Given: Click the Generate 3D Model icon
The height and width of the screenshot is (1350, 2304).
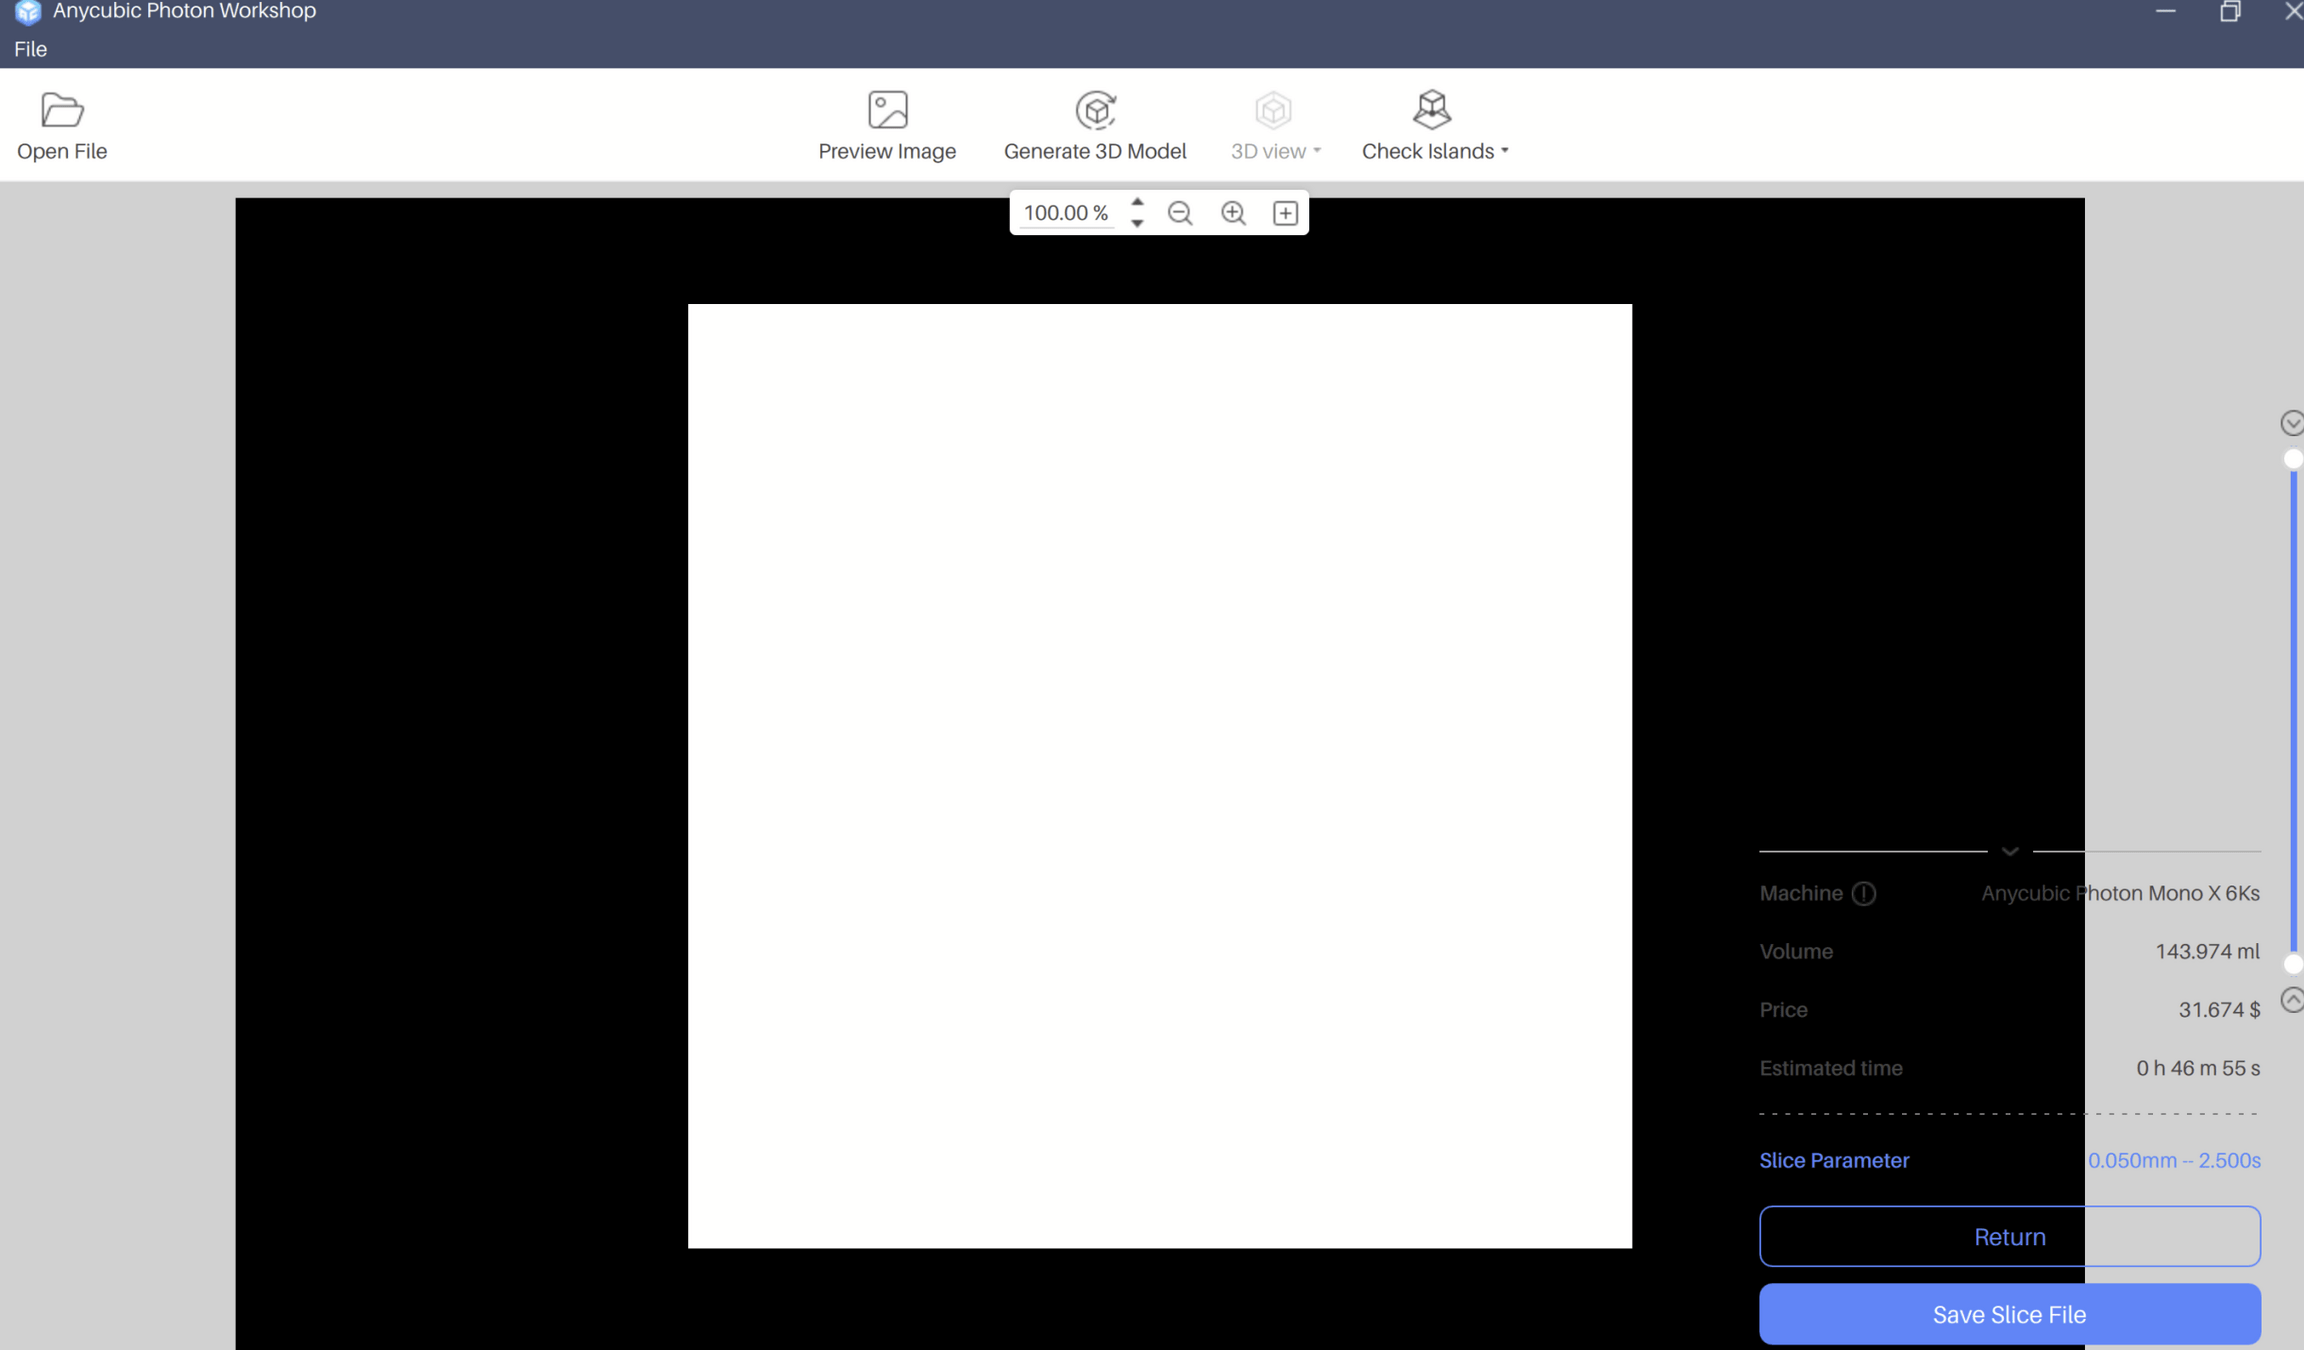Looking at the screenshot, I should click(1095, 111).
